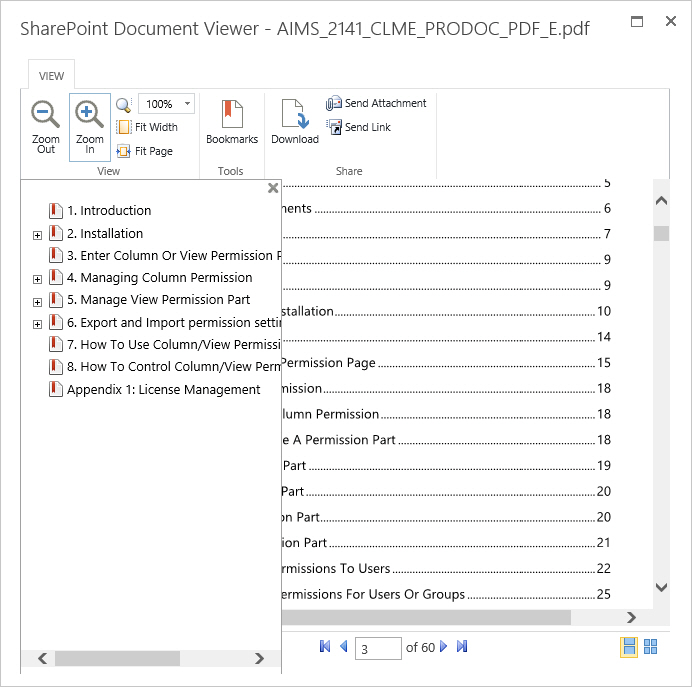Switch to the VIEW ribbon tab
Viewport: 692px width, 687px height.
click(51, 76)
